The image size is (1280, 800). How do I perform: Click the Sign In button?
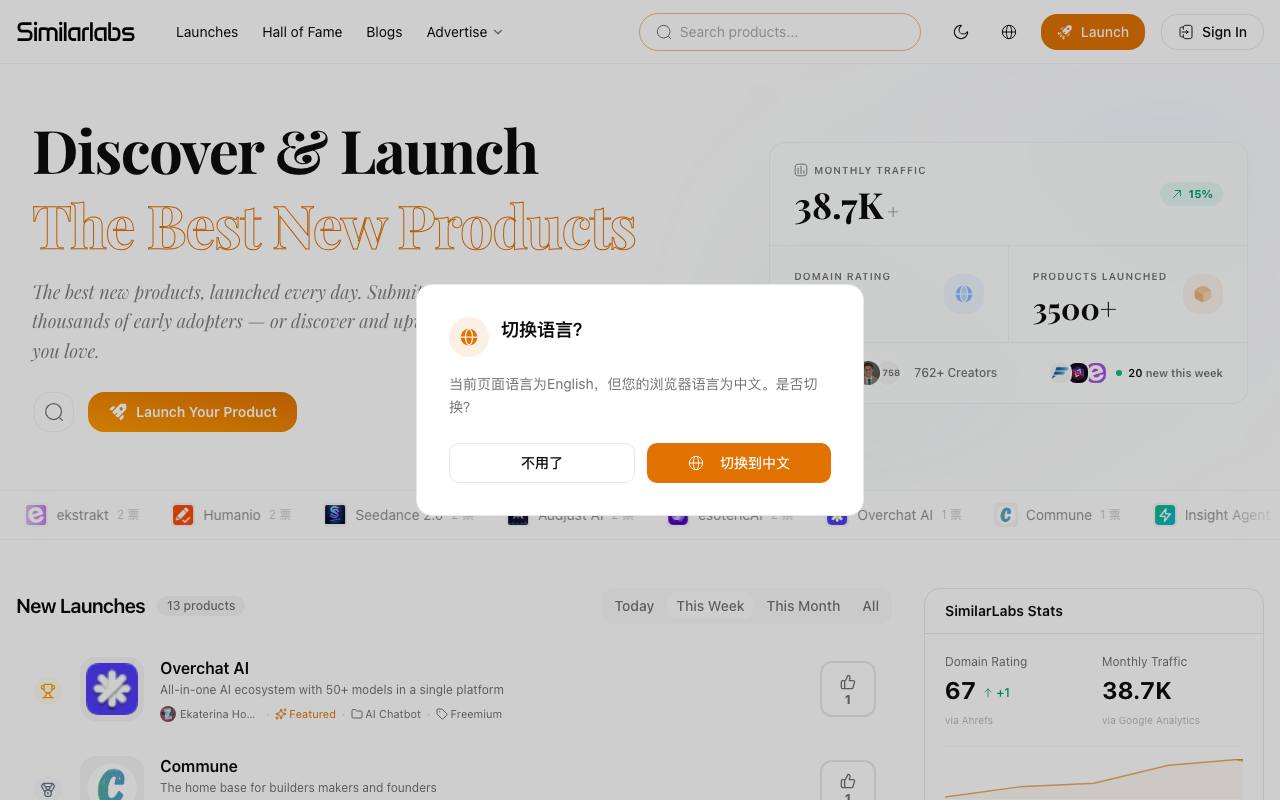(1212, 32)
